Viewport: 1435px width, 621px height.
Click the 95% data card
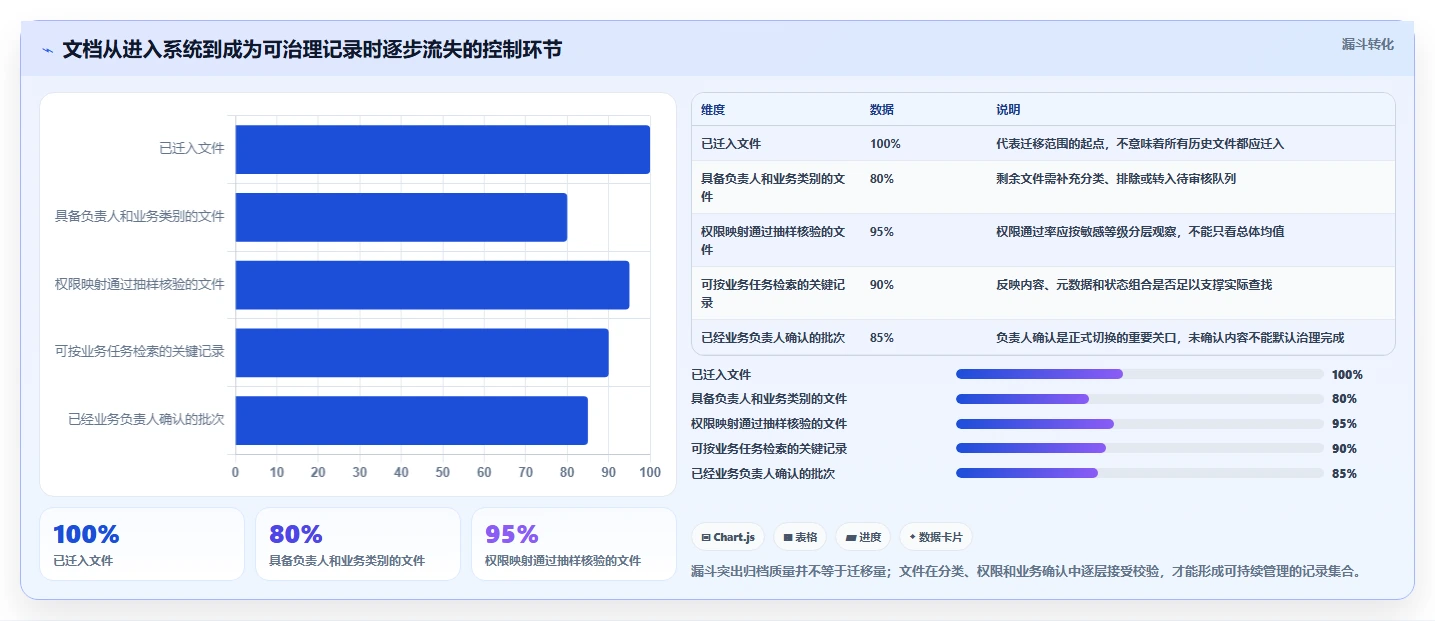[x=574, y=544]
